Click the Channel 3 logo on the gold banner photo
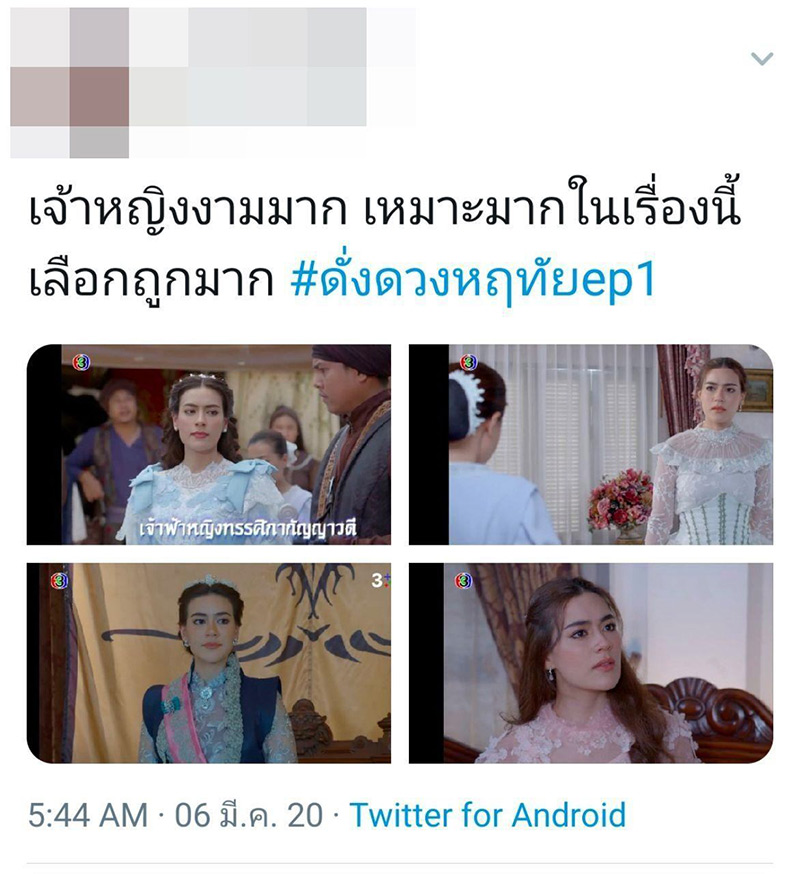Viewport: 800px width, 874px height. [x=59, y=581]
